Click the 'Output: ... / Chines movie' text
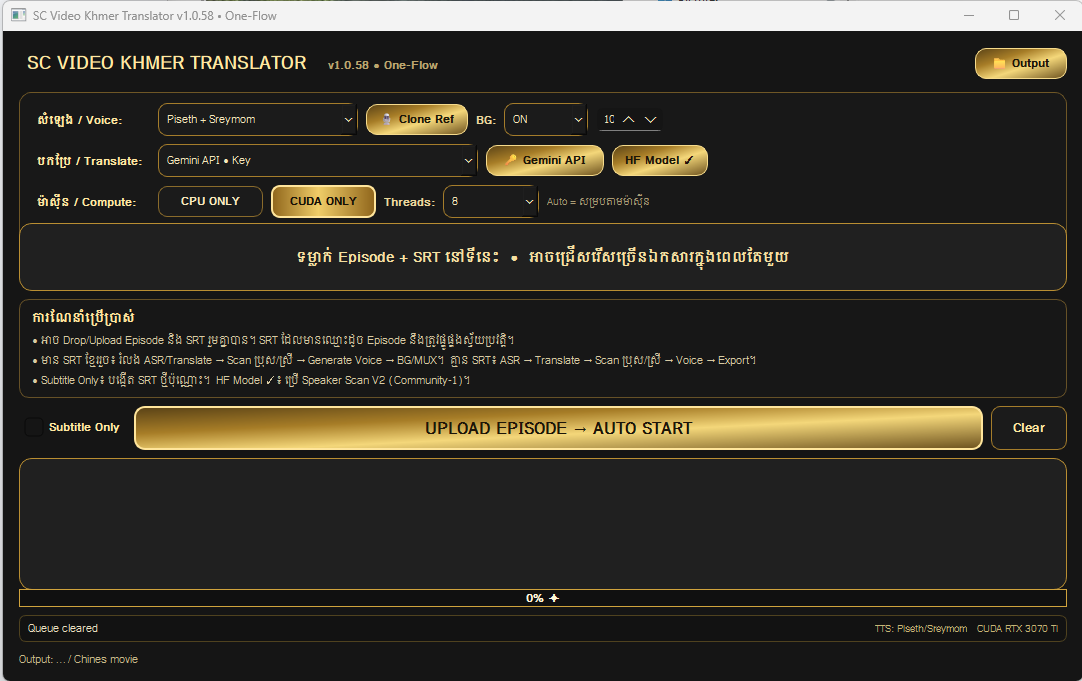 coord(79,659)
